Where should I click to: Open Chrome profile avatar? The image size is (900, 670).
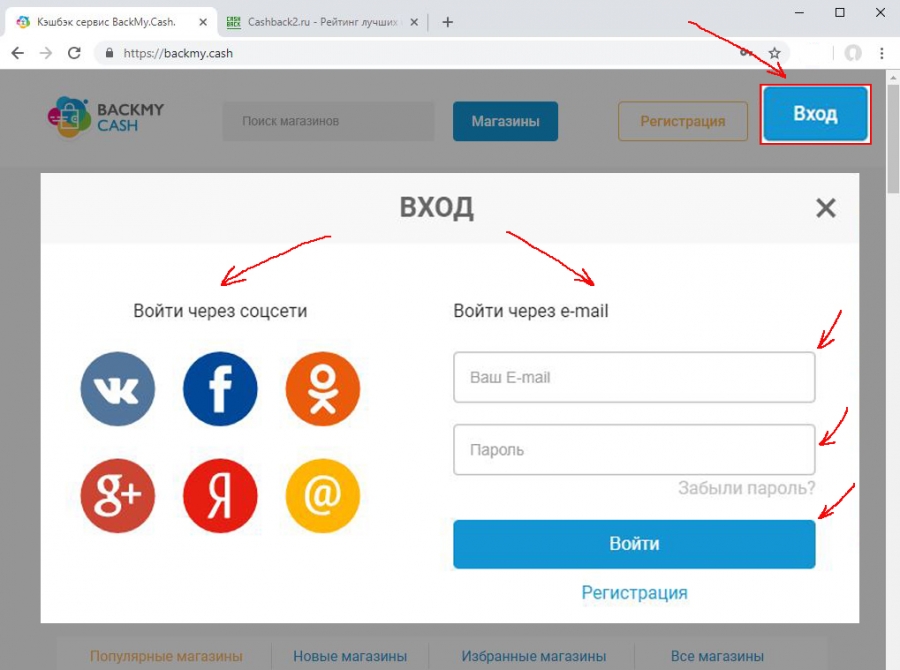click(x=853, y=53)
